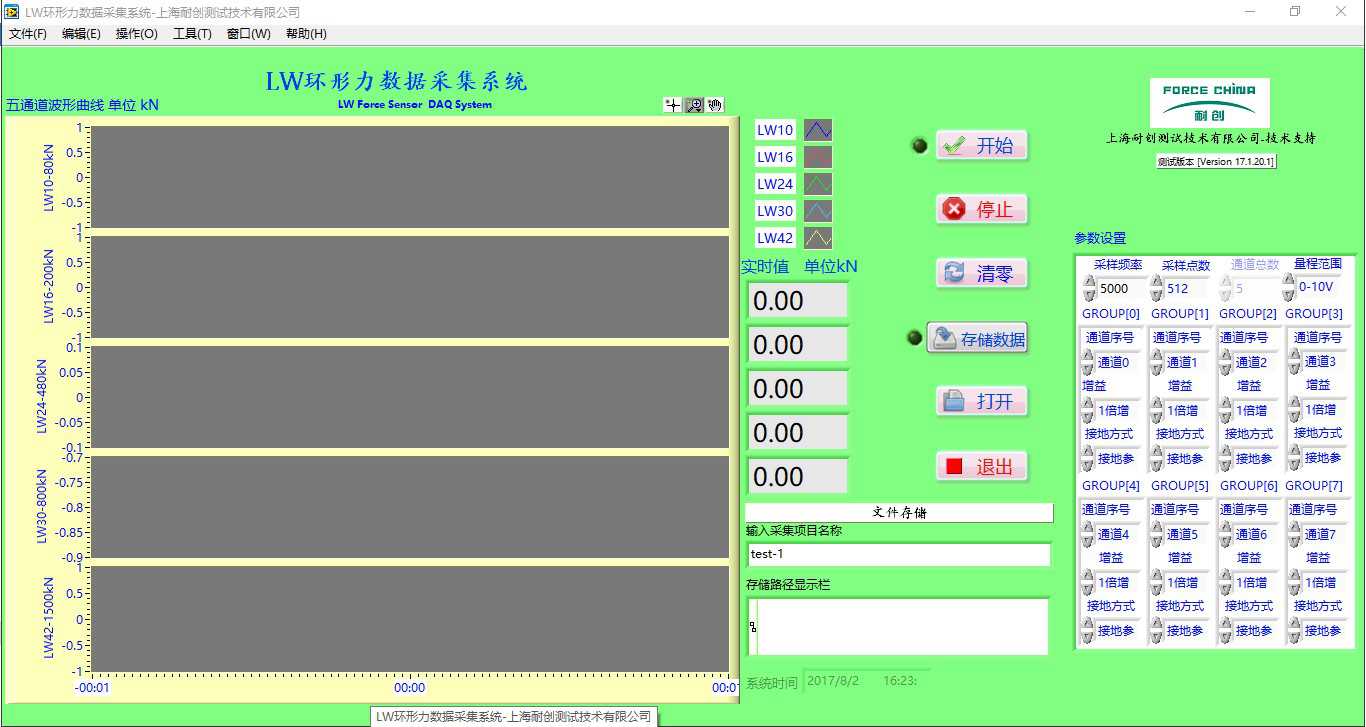The width and height of the screenshot is (1366, 727).
Task: Activate the zoom magnifier graph tool
Action: tap(694, 105)
